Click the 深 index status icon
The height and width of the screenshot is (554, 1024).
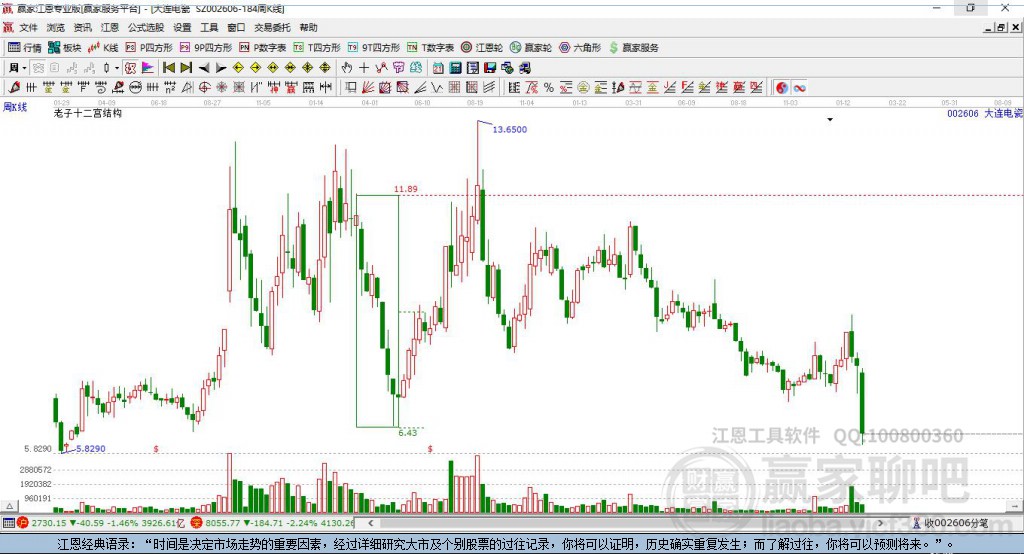click(197, 523)
